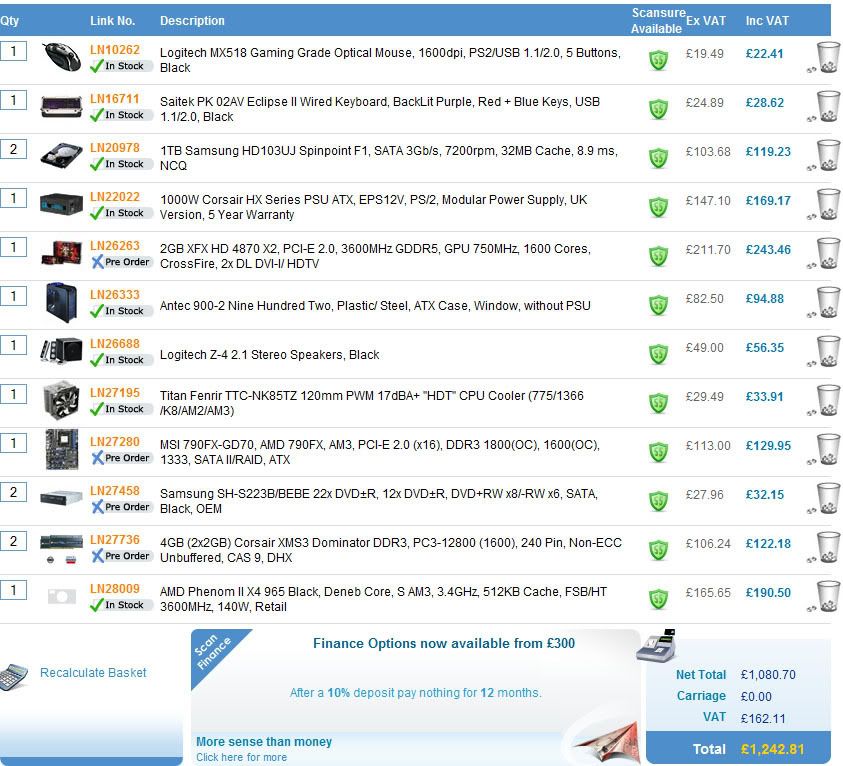Click trash icon for Logitech Z-4 speakers
843x766 pixels.
click(x=827, y=351)
